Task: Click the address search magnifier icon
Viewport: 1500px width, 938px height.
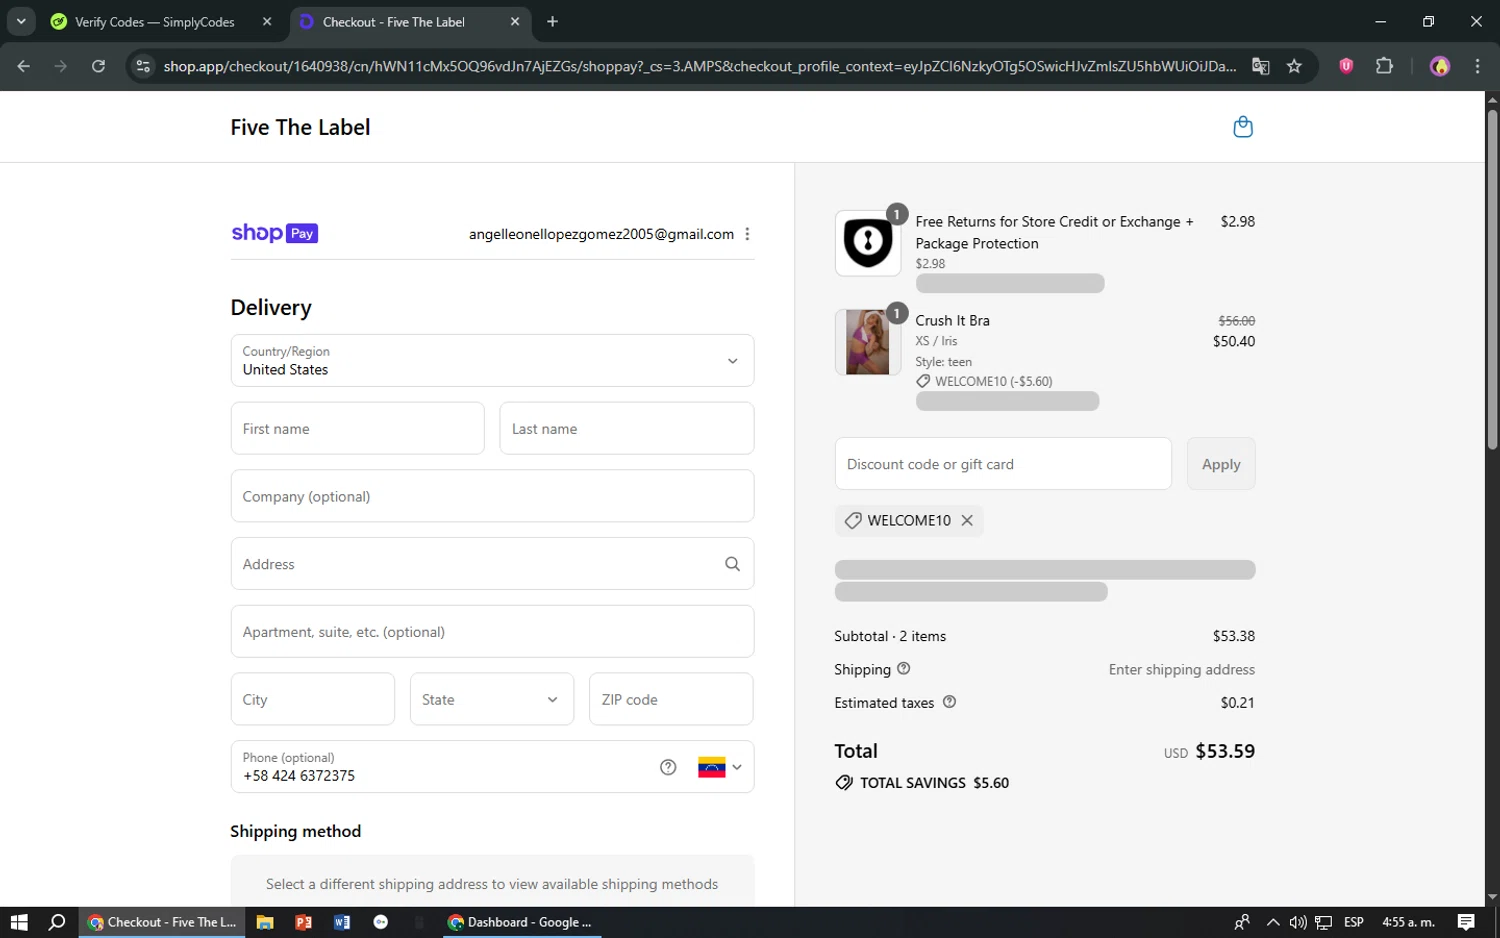Action: [x=732, y=564]
